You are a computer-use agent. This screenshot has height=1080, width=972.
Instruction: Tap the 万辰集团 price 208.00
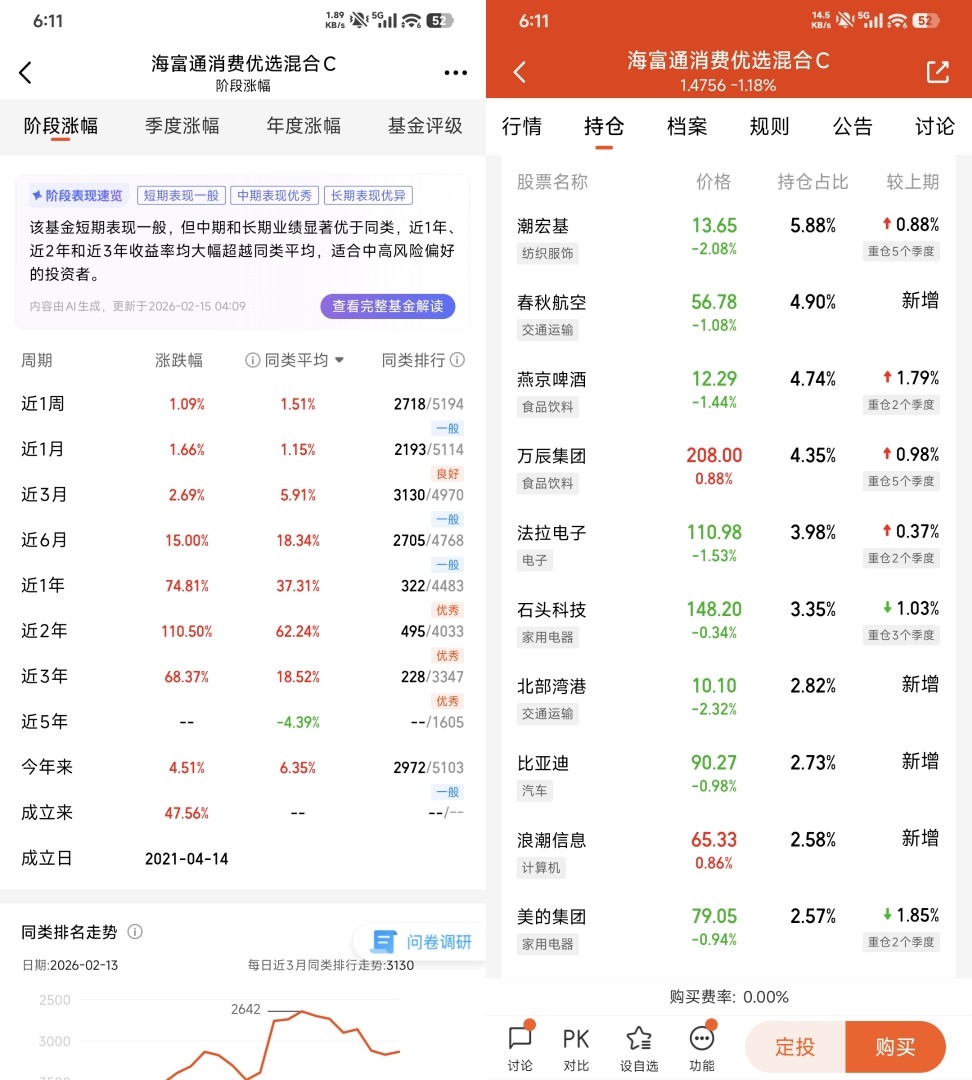click(x=714, y=455)
